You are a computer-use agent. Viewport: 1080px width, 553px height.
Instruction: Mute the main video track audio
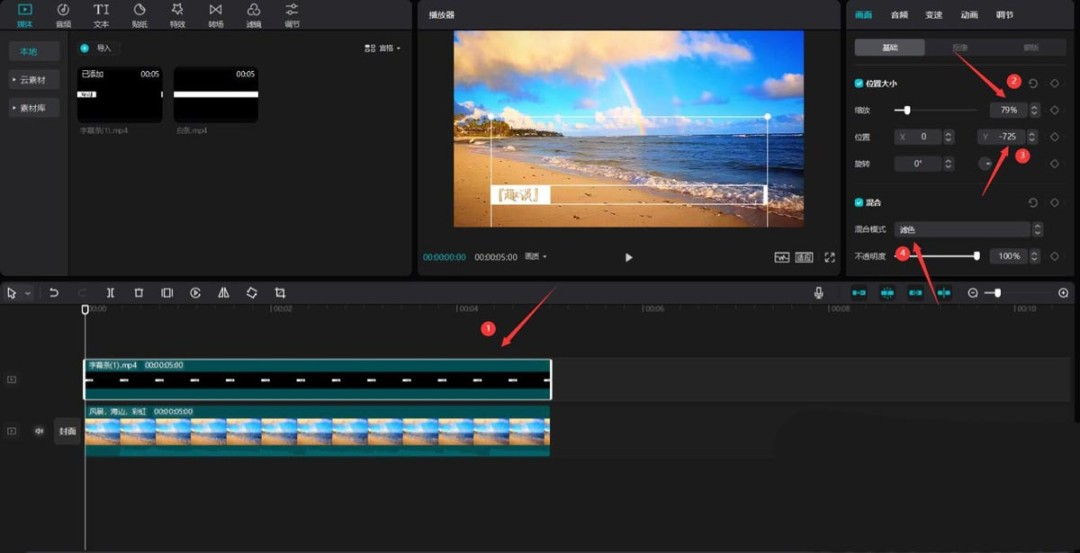point(39,431)
